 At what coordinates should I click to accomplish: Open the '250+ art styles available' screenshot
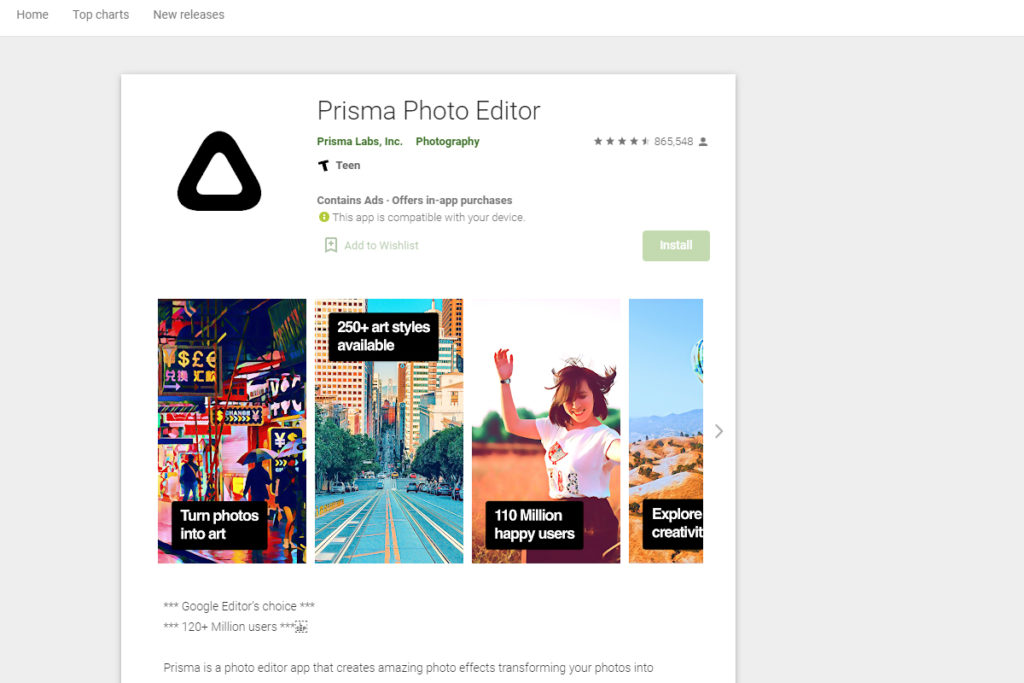pyautogui.click(x=389, y=431)
